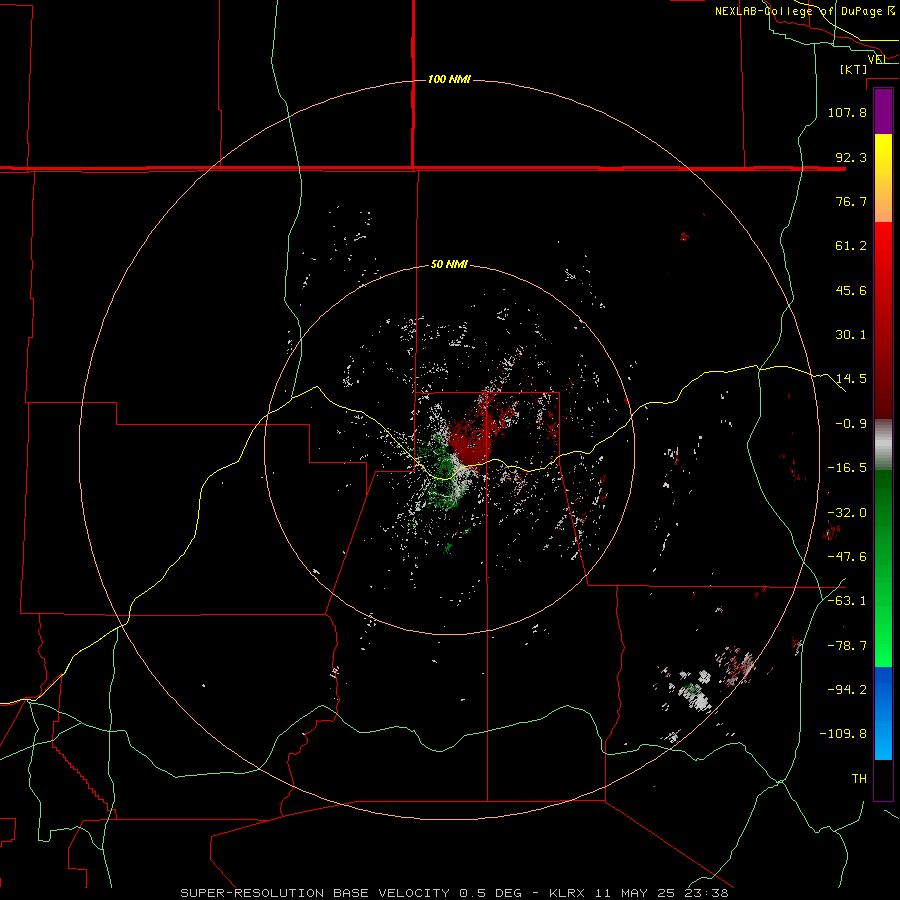
Task: Click the 107.8 legend value
Action: point(847,112)
